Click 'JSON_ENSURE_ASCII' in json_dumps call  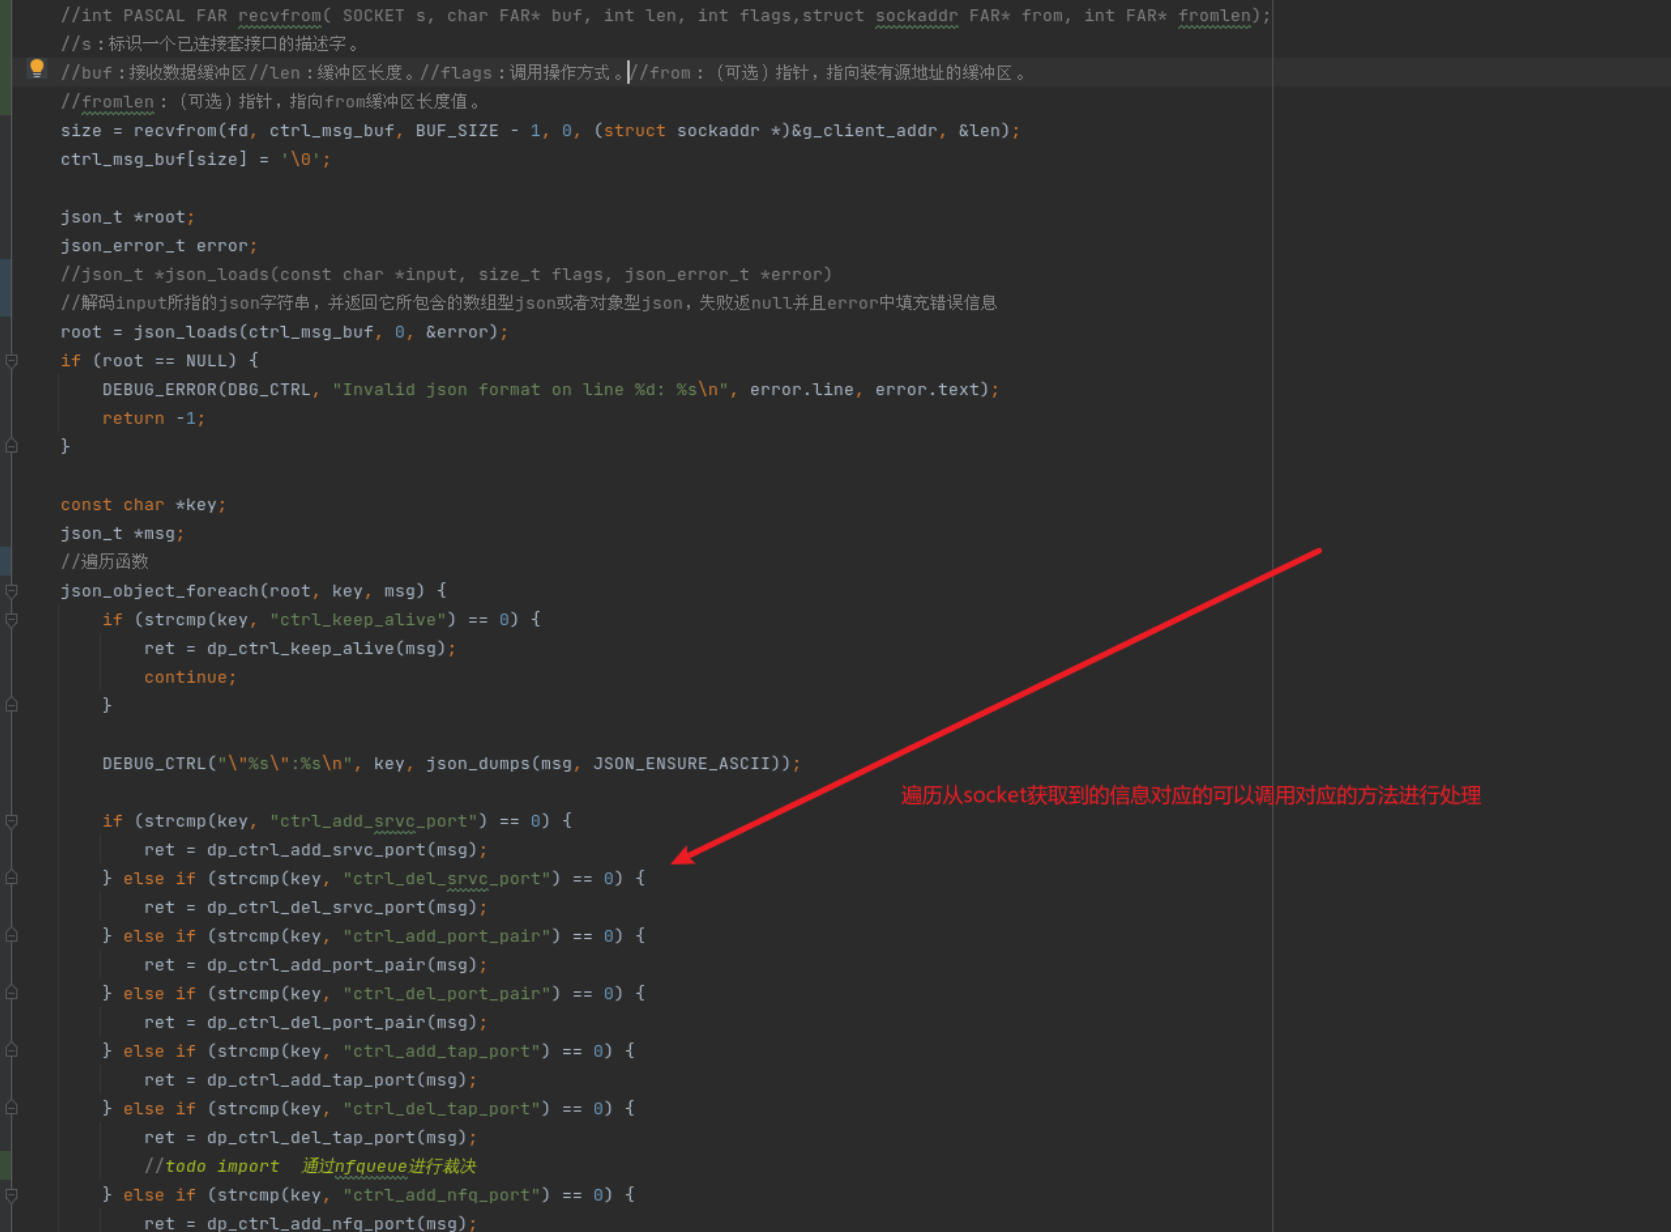click(x=681, y=764)
